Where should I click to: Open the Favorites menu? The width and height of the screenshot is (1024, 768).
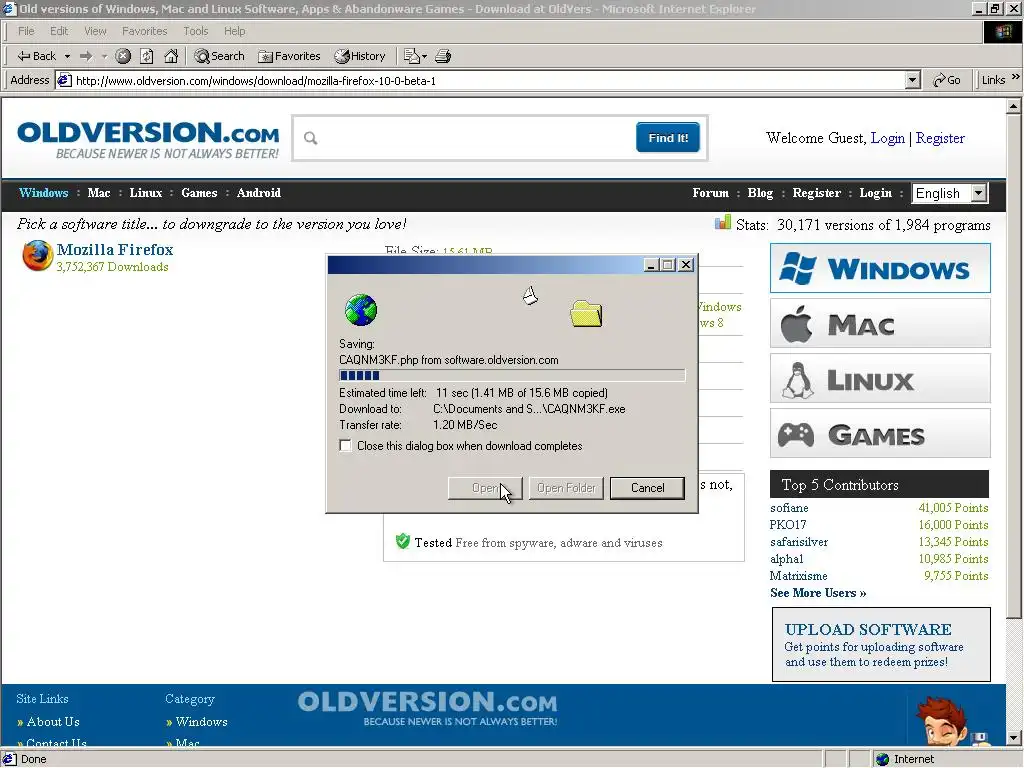pos(144,31)
